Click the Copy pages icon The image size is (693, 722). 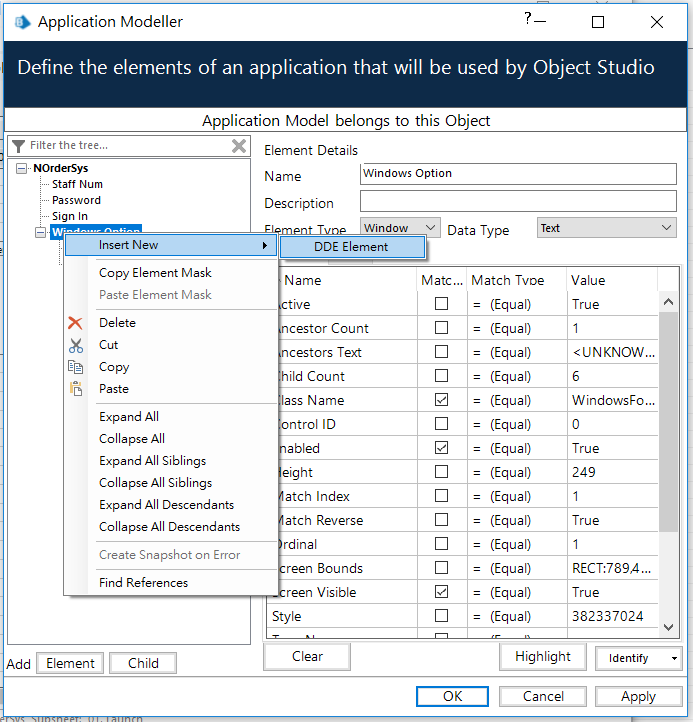76,367
